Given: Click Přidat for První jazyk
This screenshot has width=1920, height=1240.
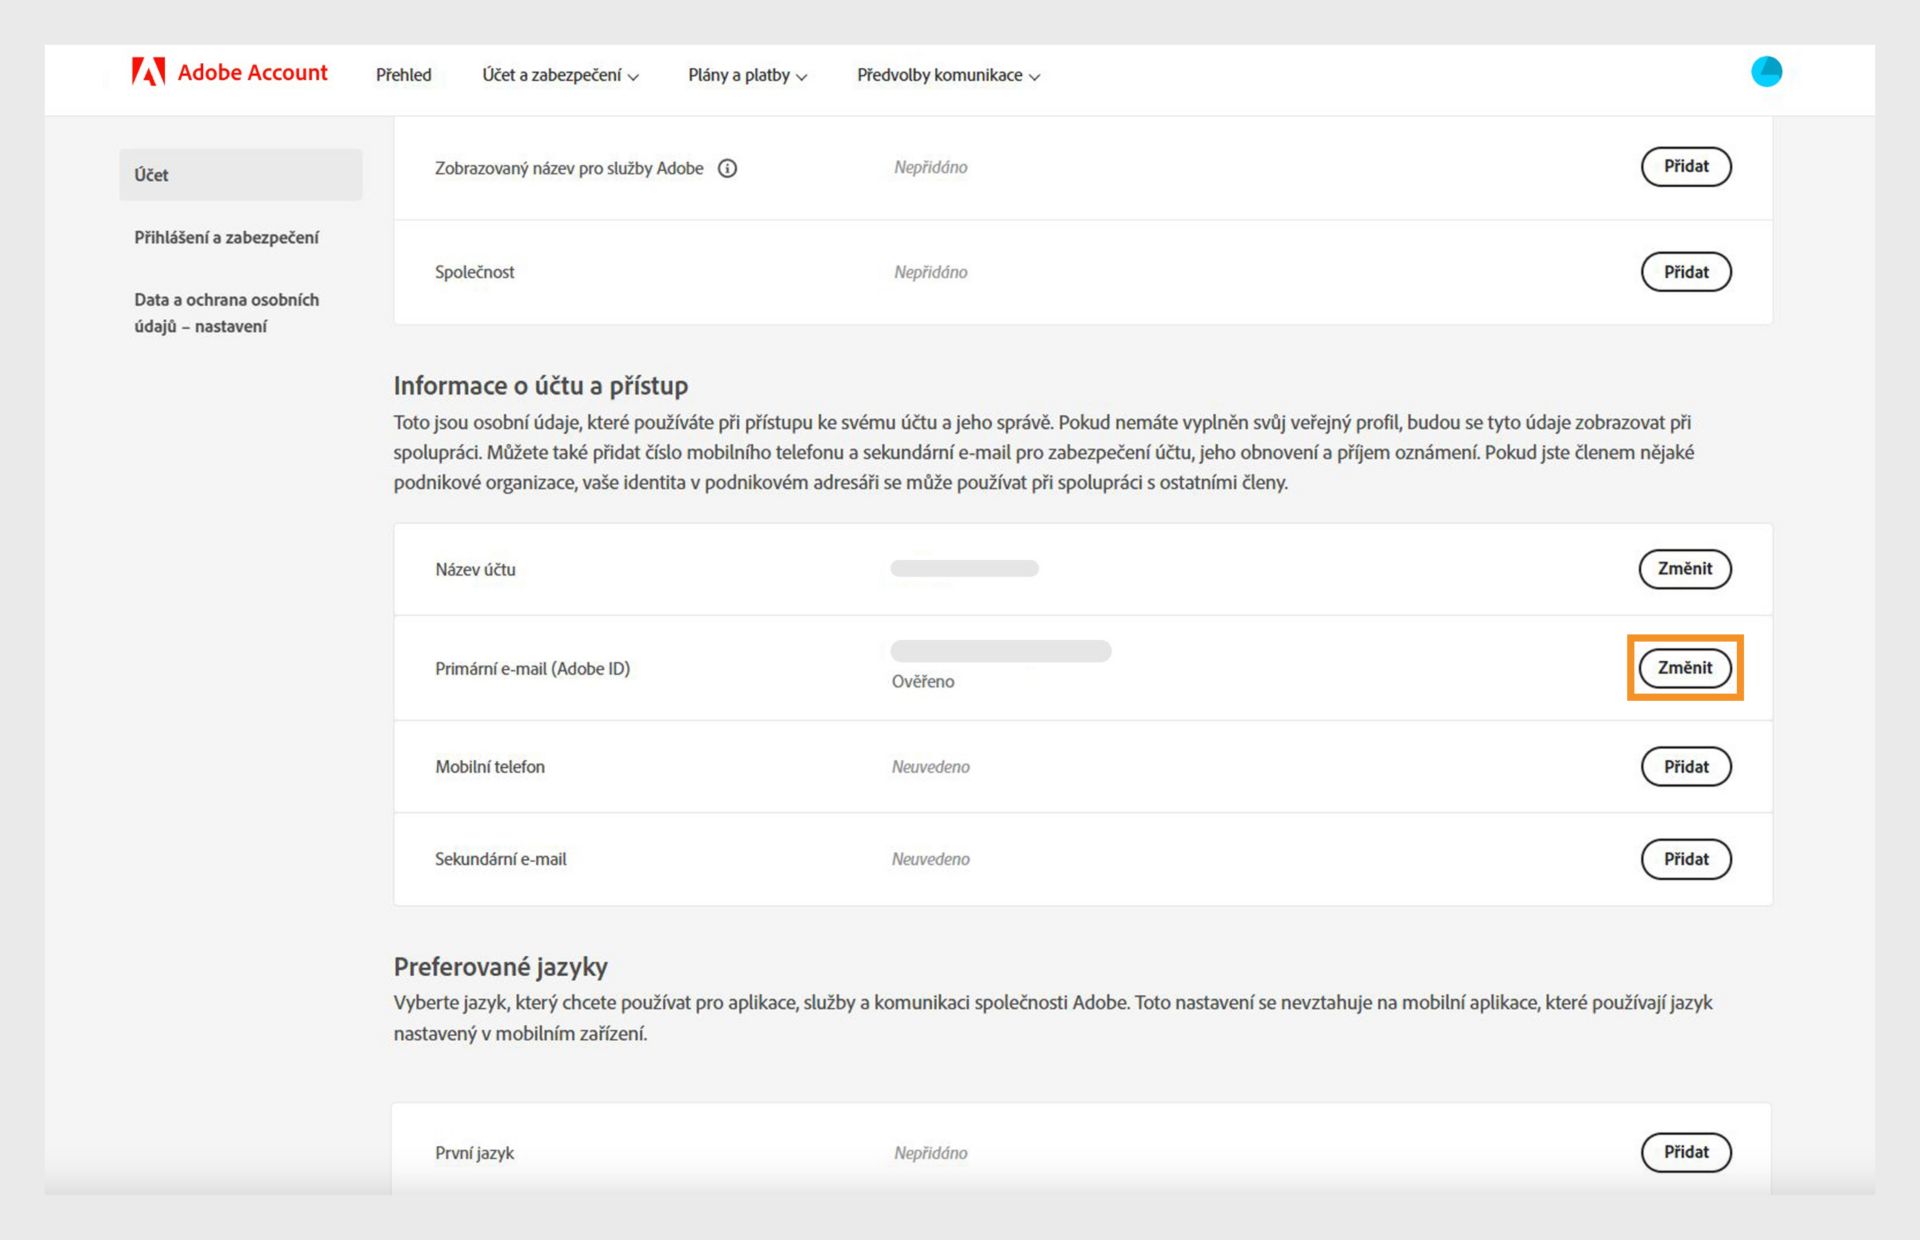Looking at the screenshot, I should point(1685,1152).
